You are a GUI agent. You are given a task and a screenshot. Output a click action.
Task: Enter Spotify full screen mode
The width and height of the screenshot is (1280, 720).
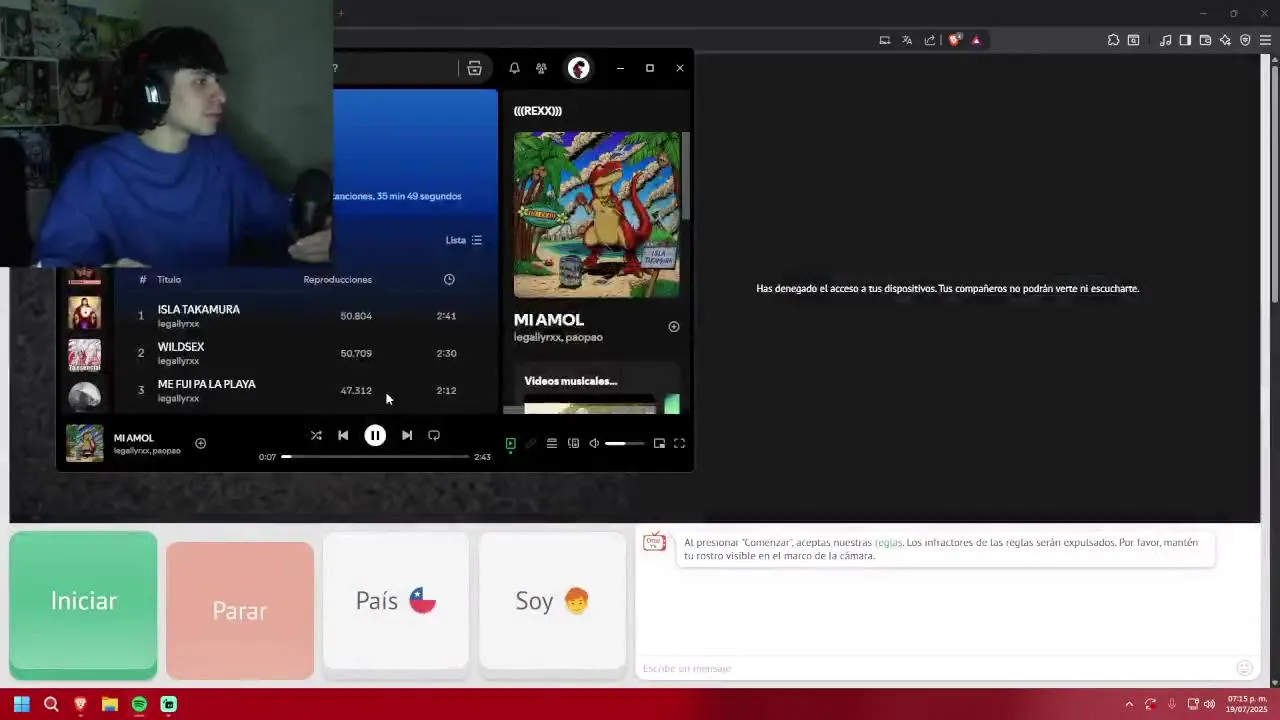click(679, 443)
